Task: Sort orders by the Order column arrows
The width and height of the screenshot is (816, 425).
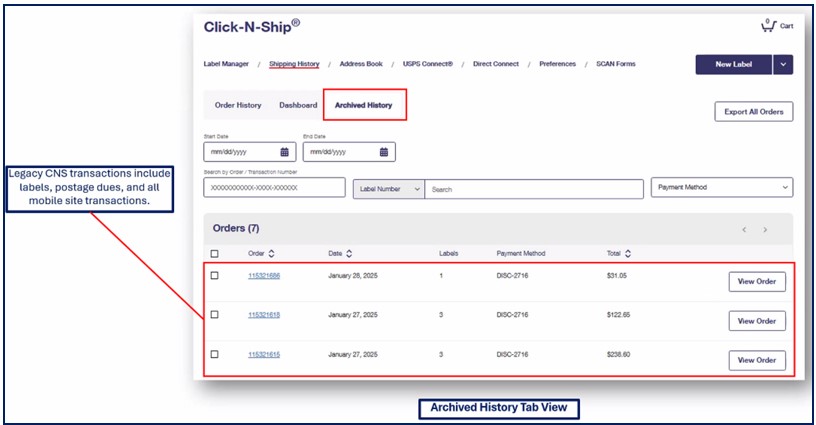Action: (272, 253)
